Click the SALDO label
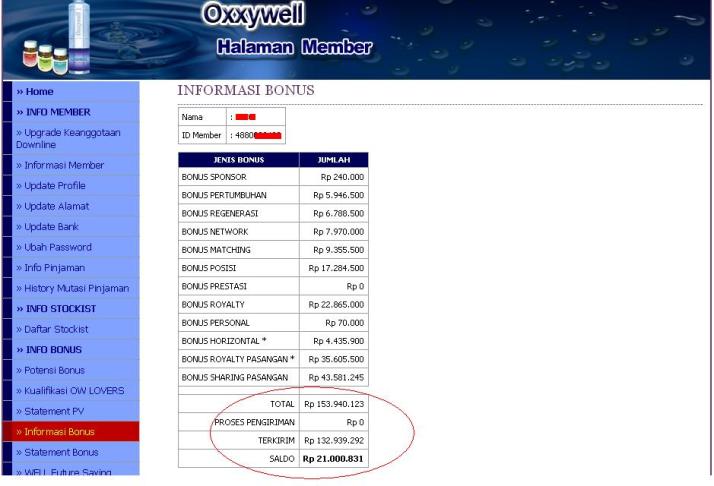The image size is (714, 486). (282, 459)
